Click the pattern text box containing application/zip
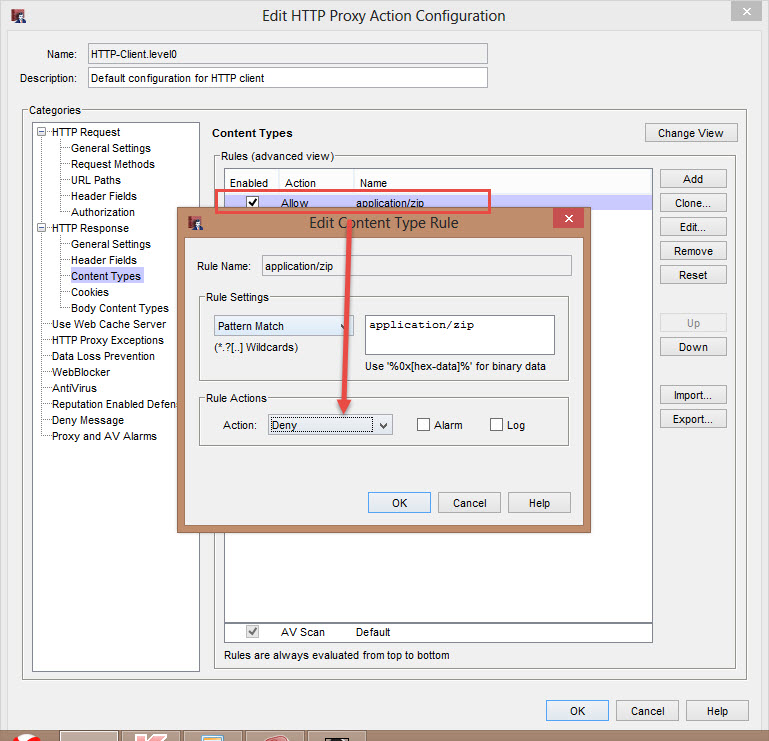Image resolution: width=769 pixels, height=741 pixels. 459,334
